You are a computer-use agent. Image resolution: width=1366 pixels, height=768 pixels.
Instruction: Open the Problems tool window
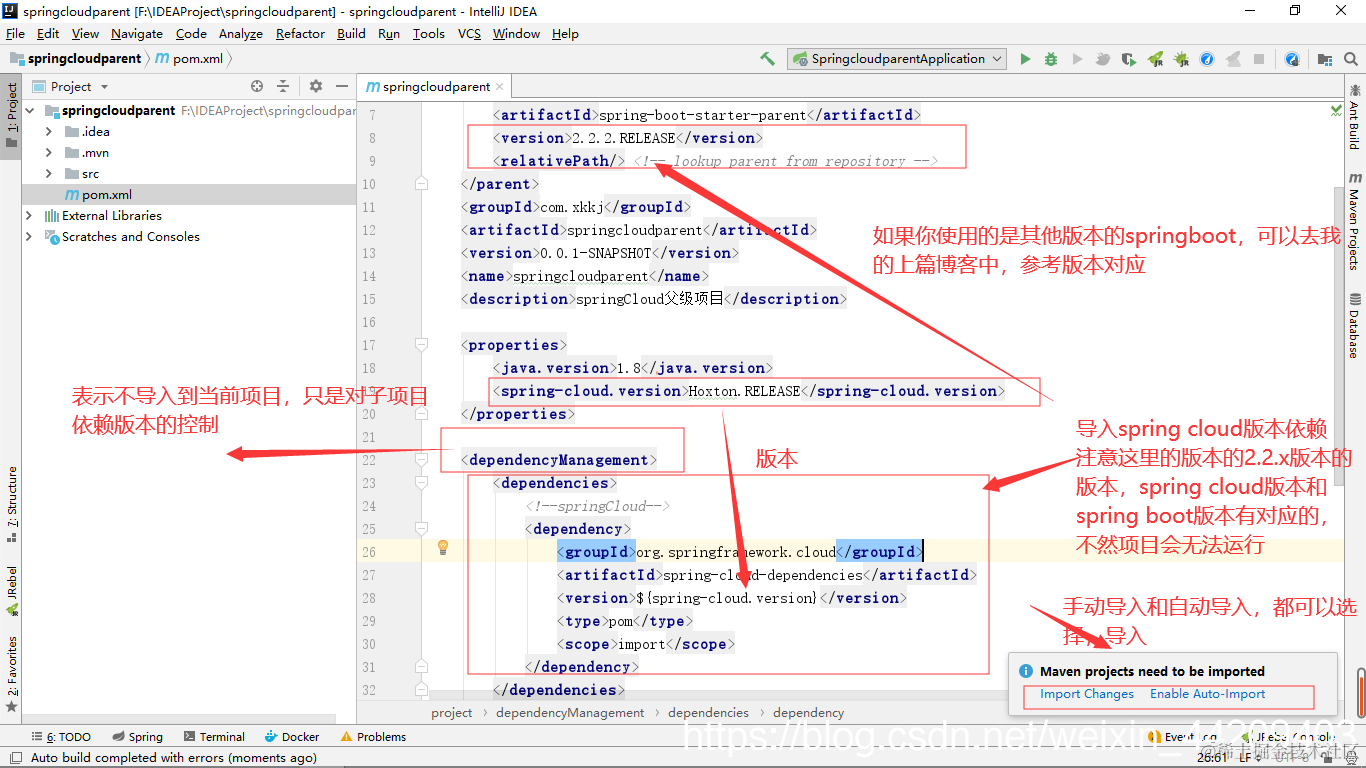pyautogui.click(x=373, y=737)
